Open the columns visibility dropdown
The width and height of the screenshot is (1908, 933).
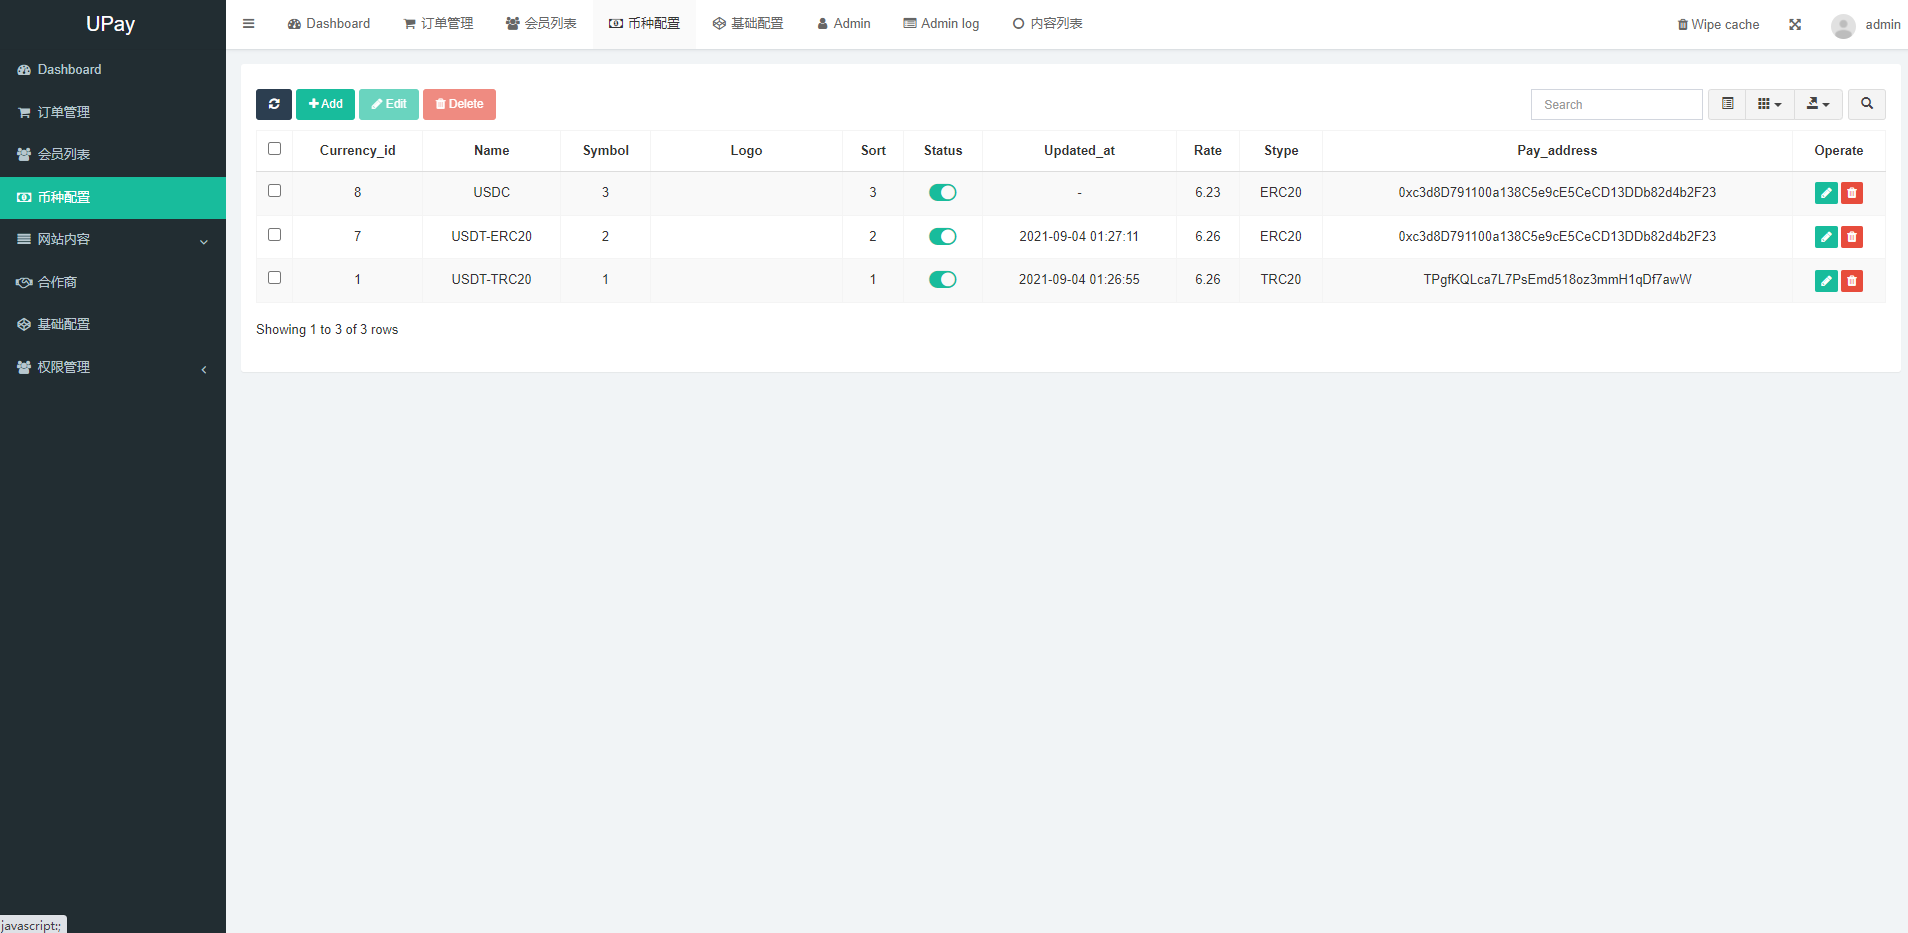click(x=1770, y=104)
